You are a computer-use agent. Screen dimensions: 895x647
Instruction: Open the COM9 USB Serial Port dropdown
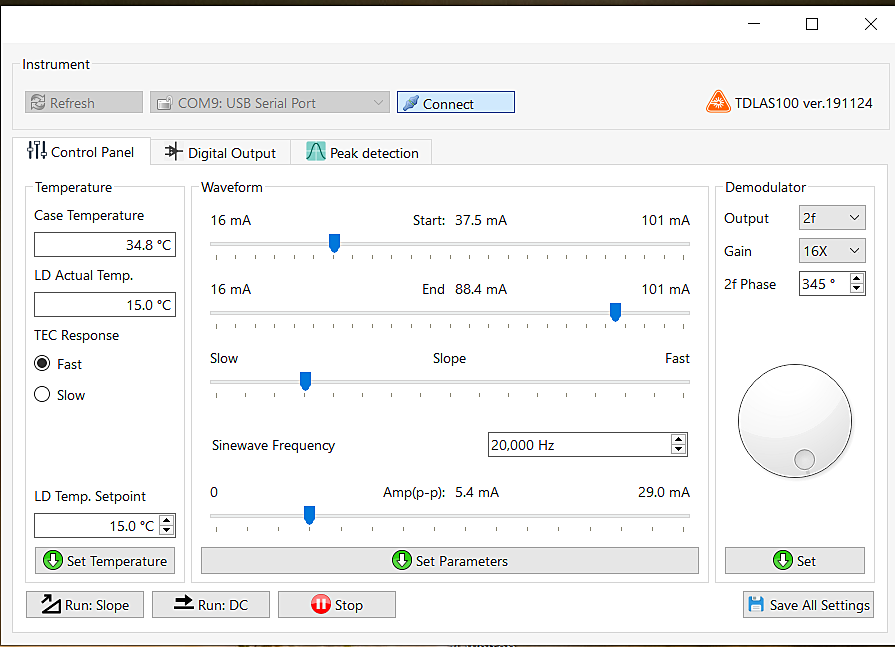tap(269, 103)
